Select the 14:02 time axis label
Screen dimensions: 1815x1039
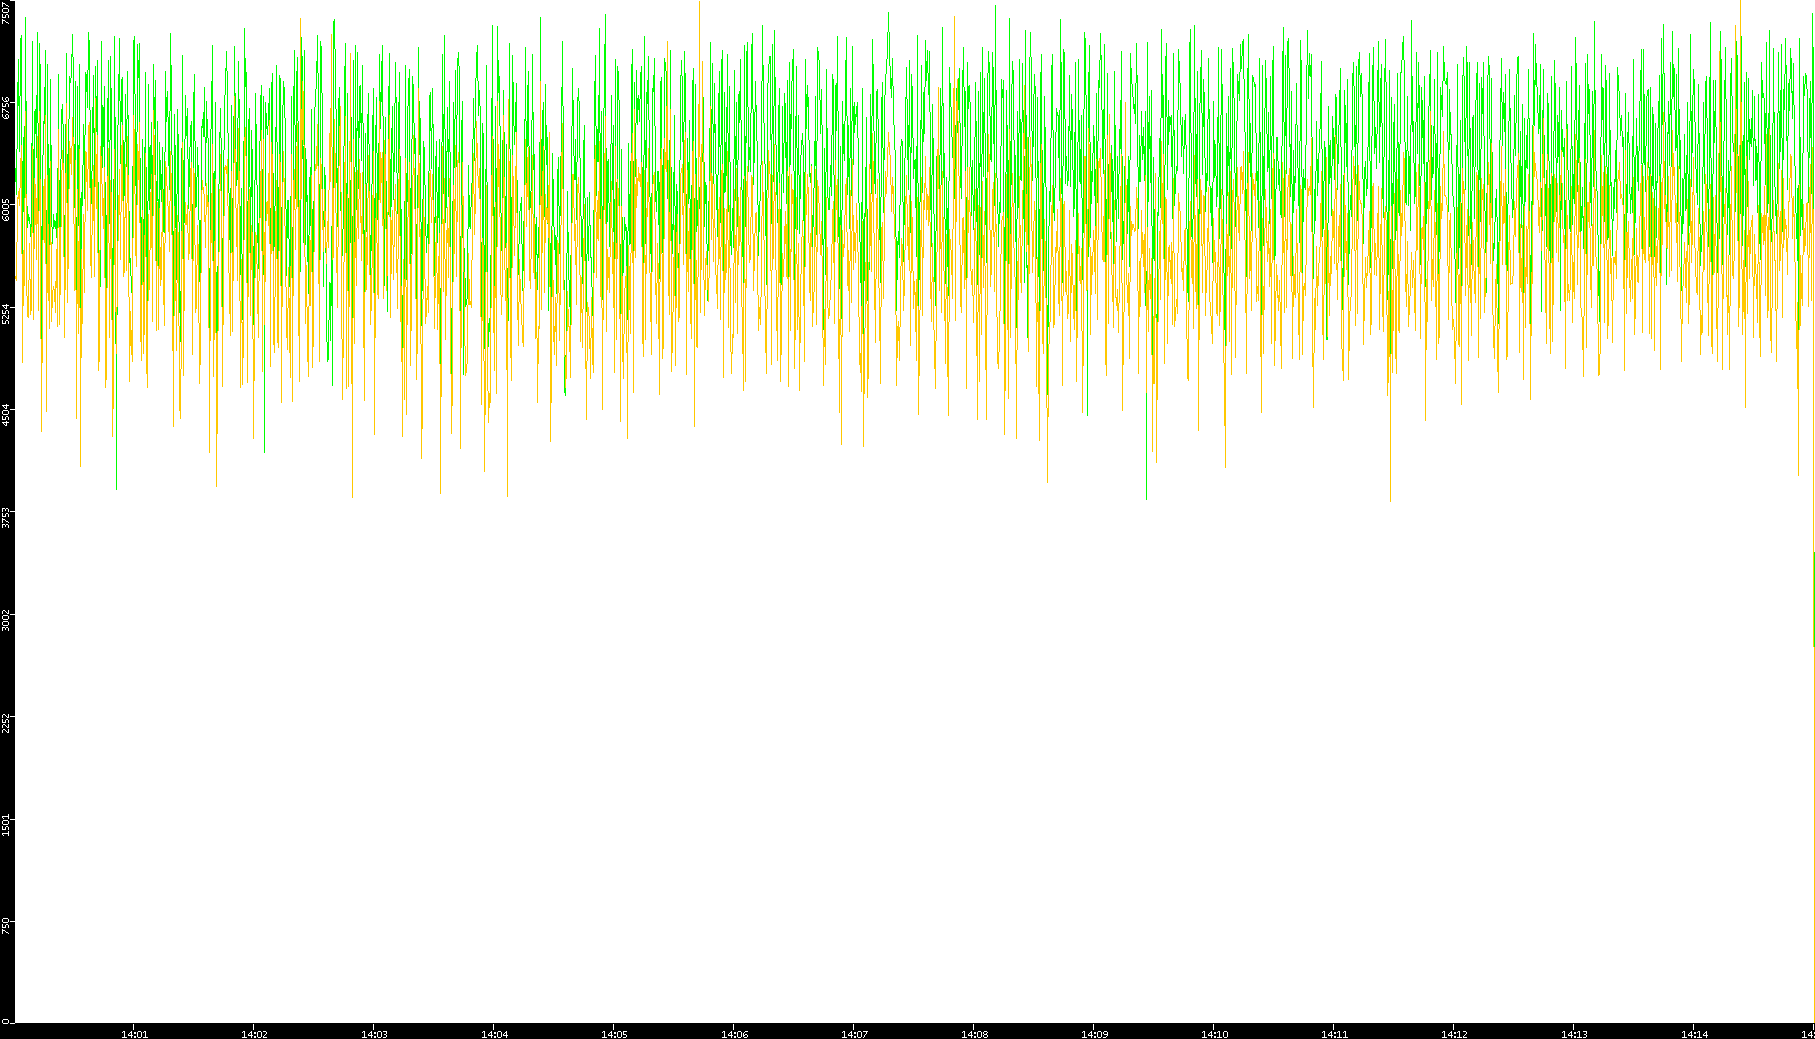pyautogui.click(x=254, y=1034)
